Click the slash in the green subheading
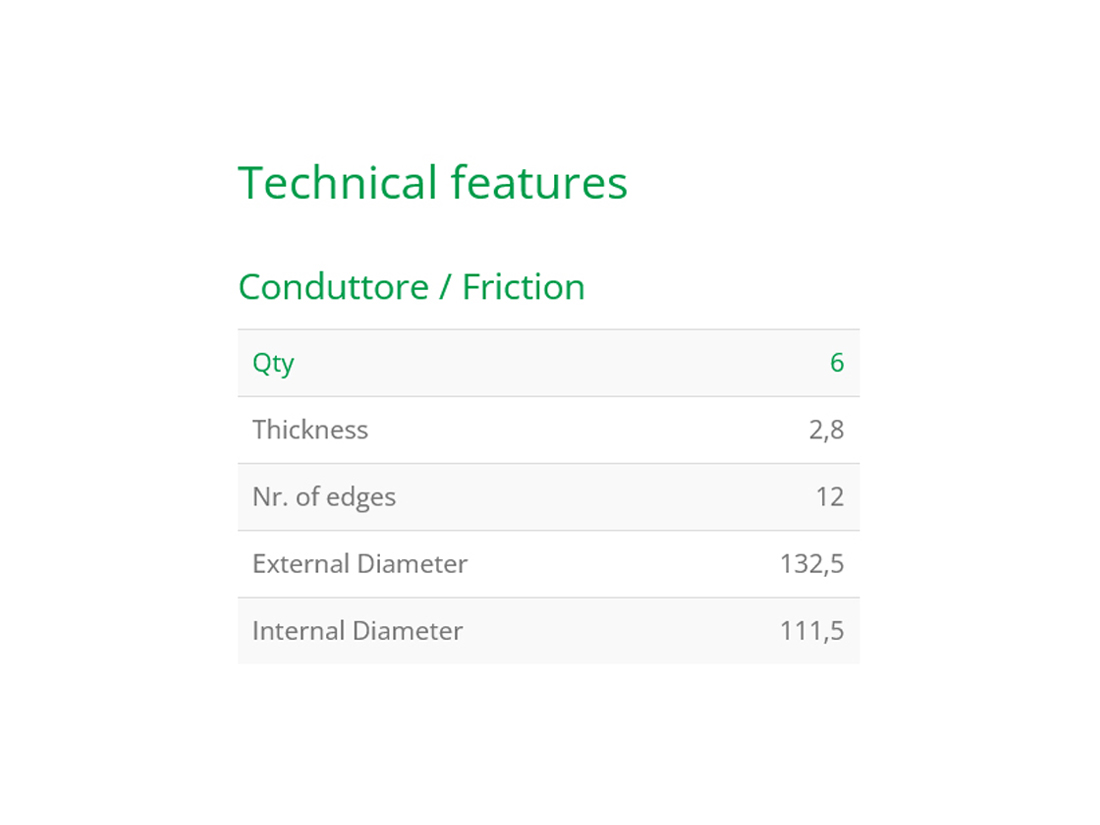Viewport: 1100px width, 825px height. [446, 288]
